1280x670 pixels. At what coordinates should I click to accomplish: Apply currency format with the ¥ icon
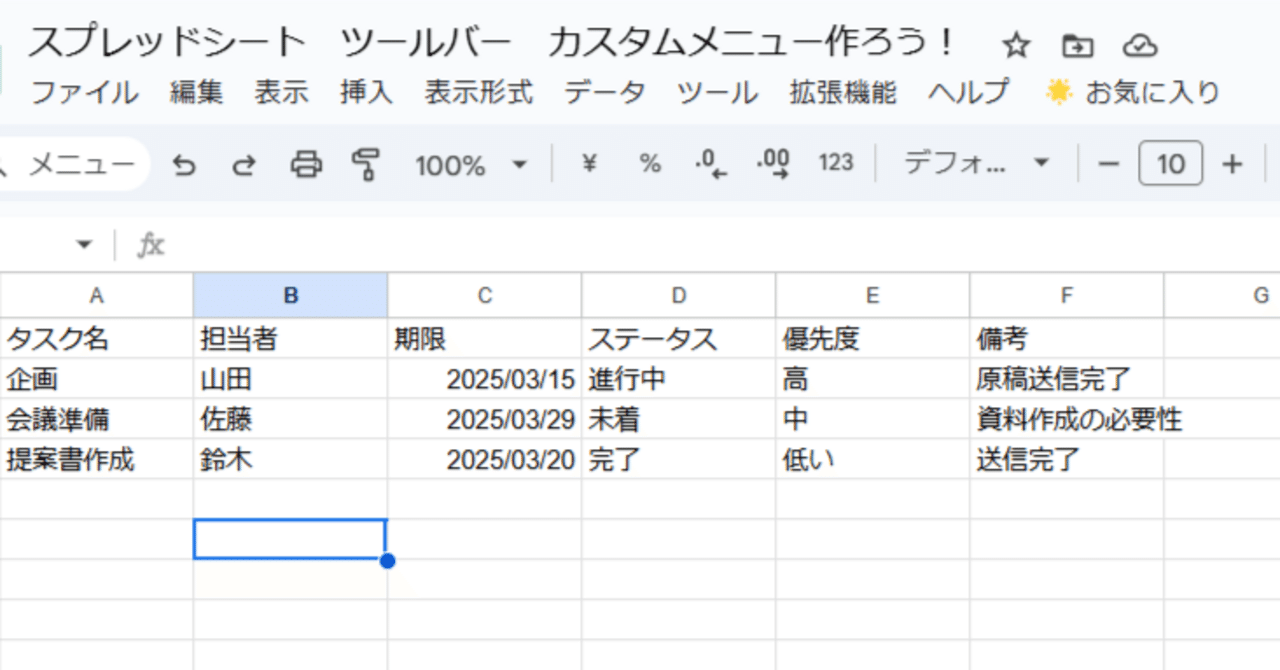[x=588, y=164]
